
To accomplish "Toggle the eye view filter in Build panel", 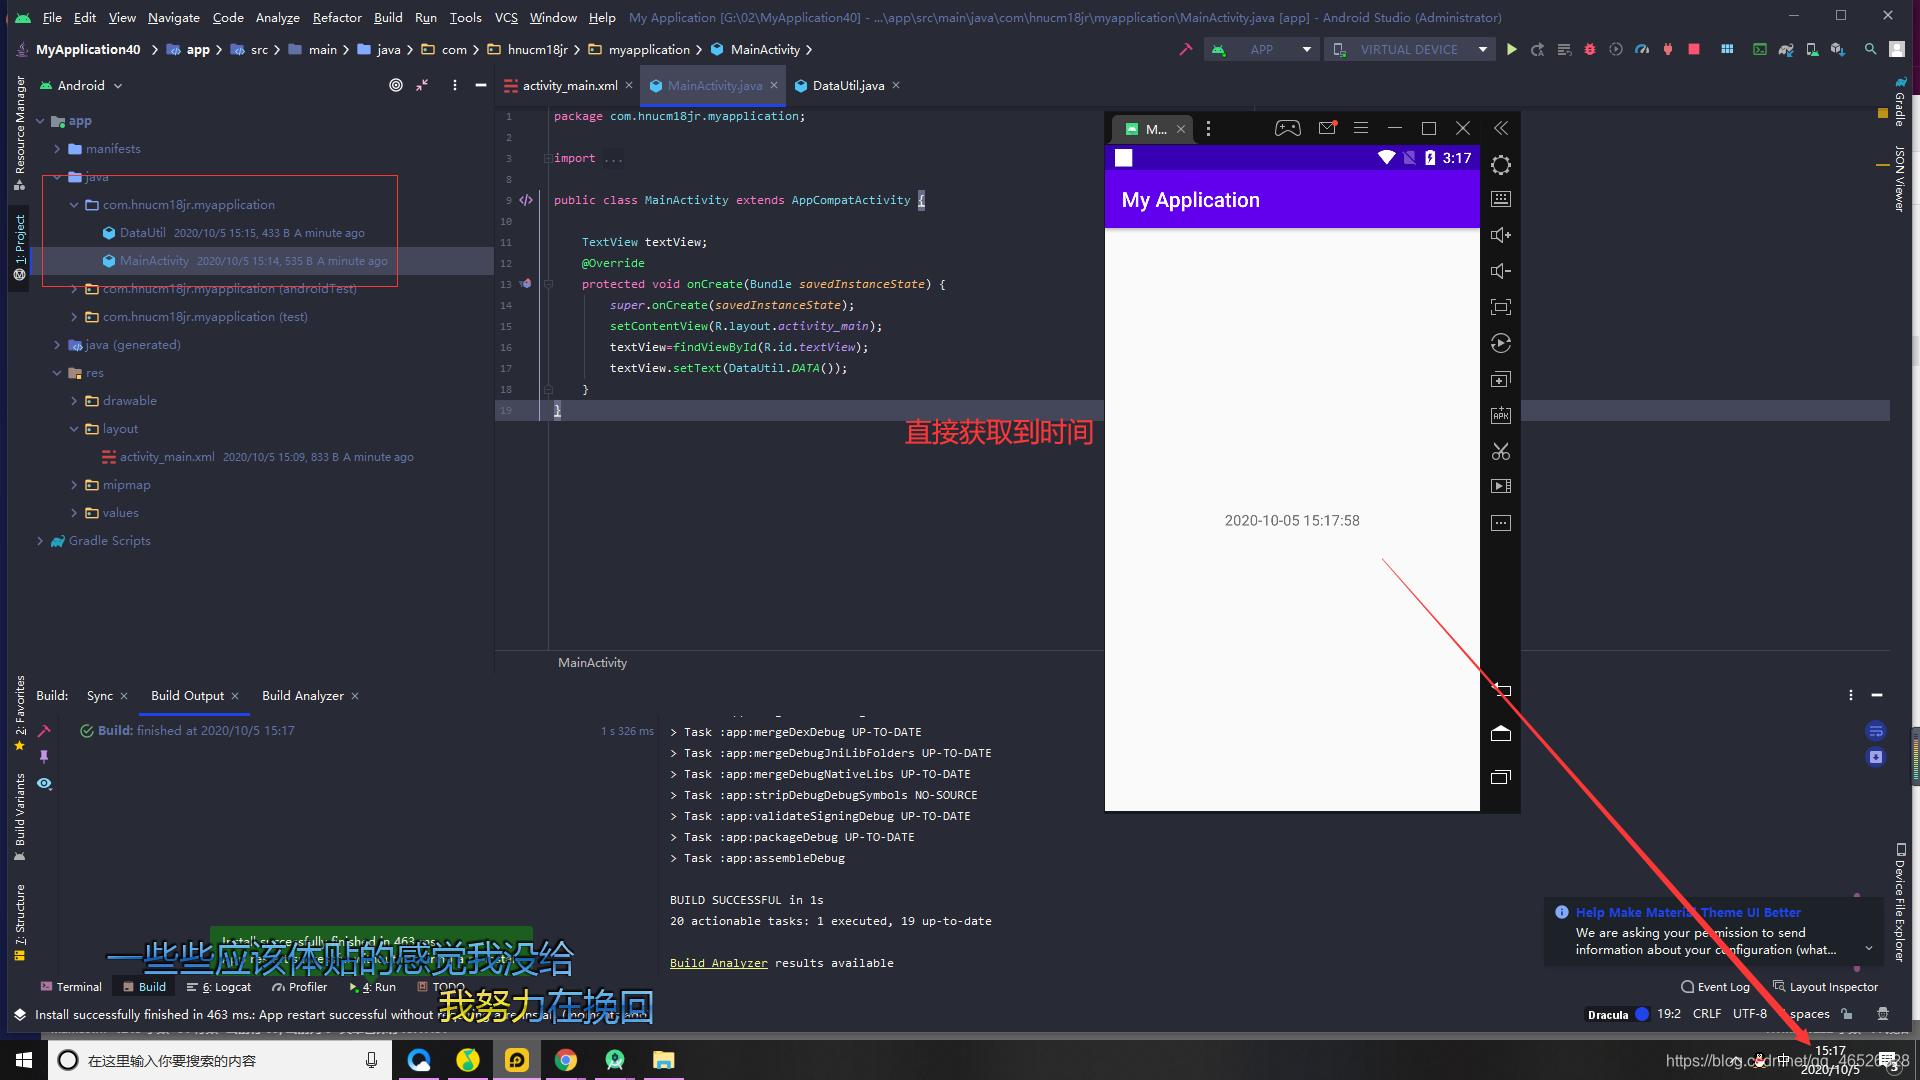I will (44, 783).
